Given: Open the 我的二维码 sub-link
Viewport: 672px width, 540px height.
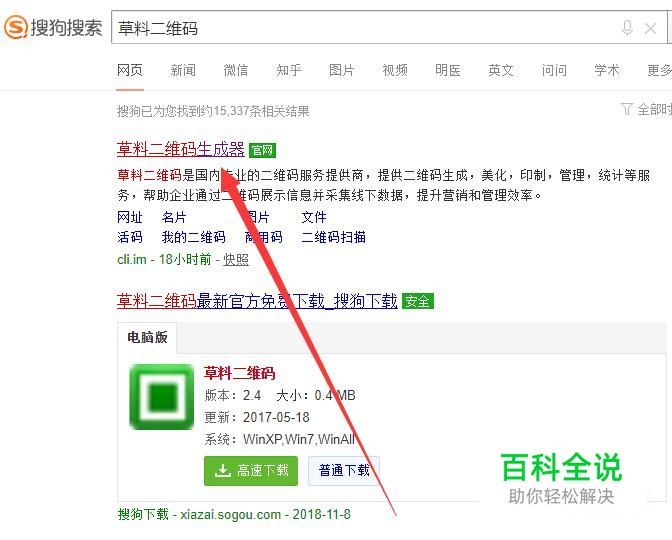Looking at the screenshot, I should 194,237.
